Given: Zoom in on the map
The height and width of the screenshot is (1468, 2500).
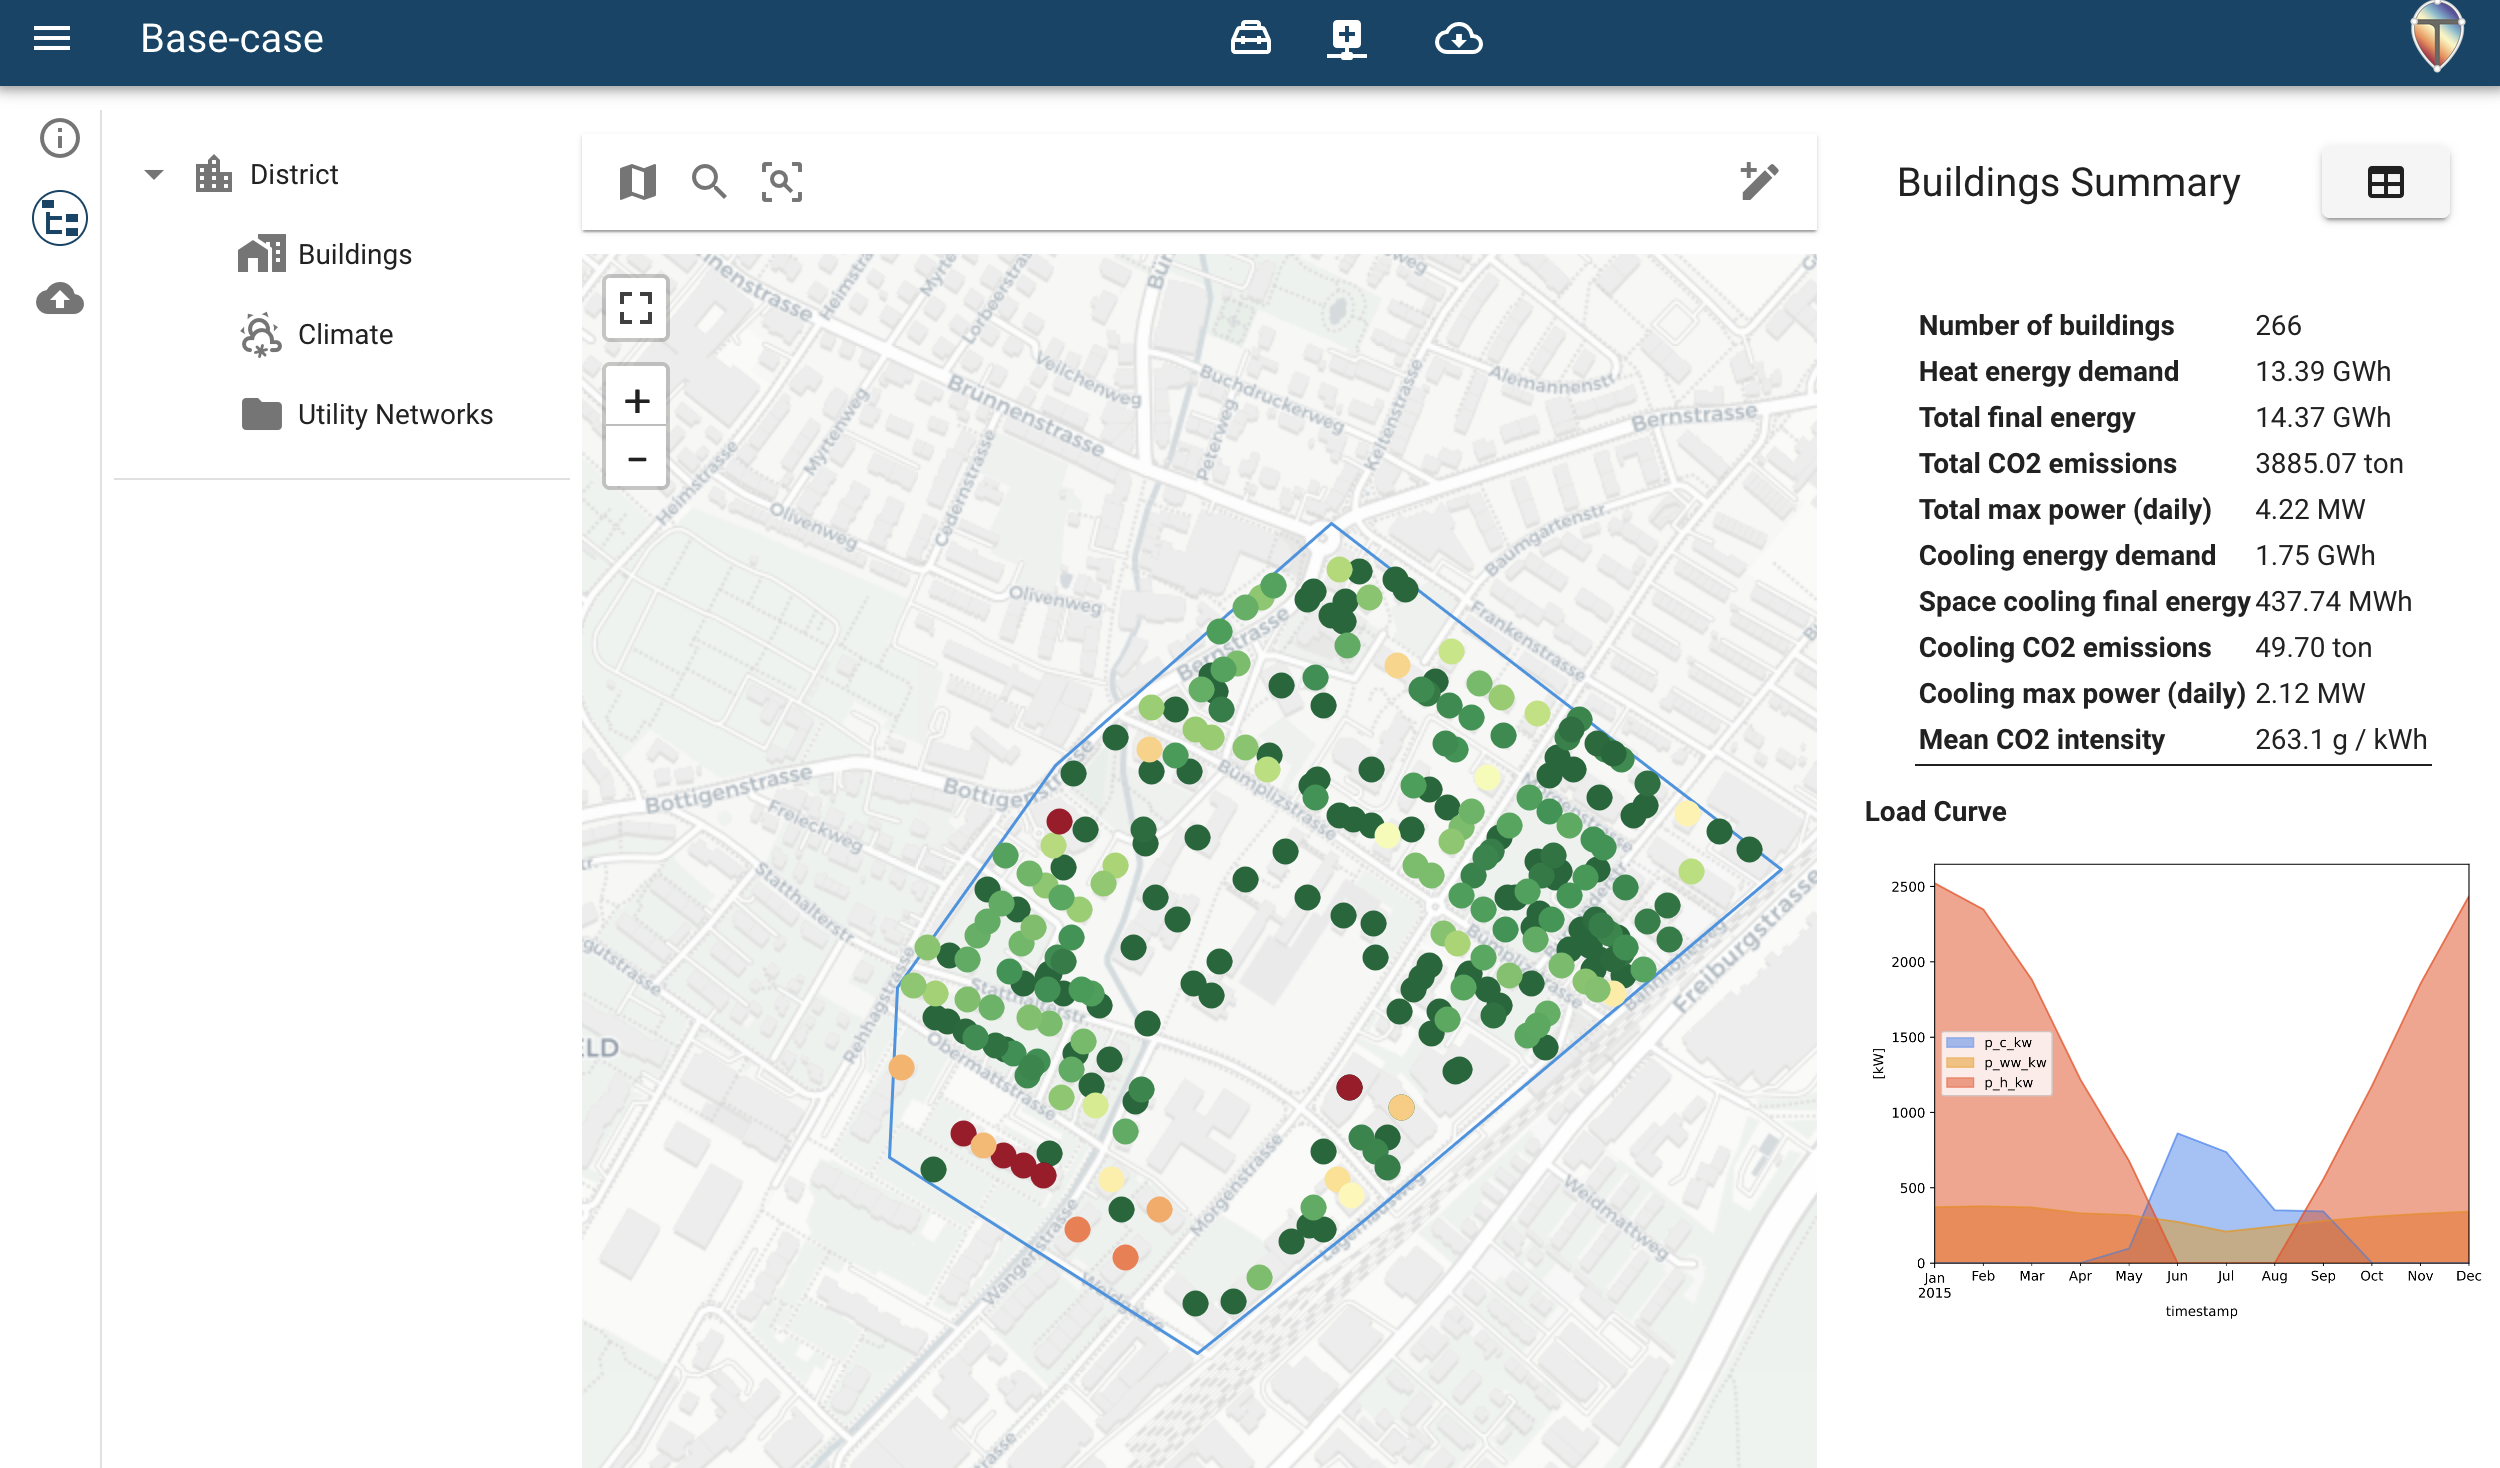Looking at the screenshot, I should (636, 401).
